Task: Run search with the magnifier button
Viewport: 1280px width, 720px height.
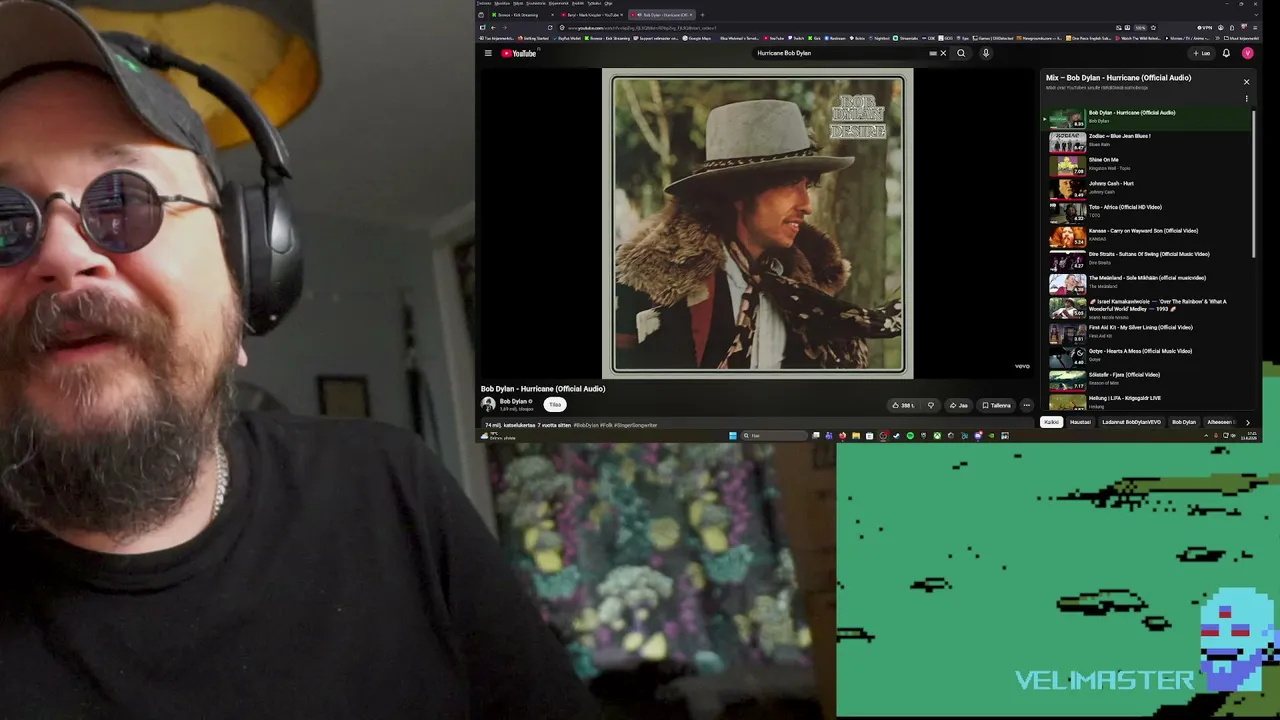Action: tap(961, 53)
